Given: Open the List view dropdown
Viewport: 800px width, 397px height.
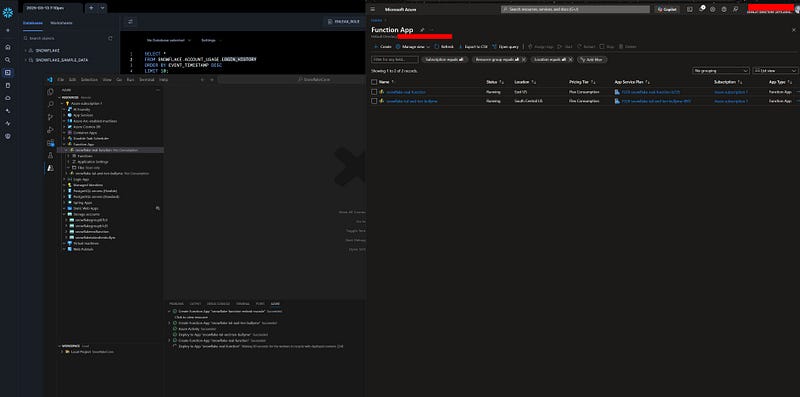Looking at the screenshot, I should tap(776, 71).
